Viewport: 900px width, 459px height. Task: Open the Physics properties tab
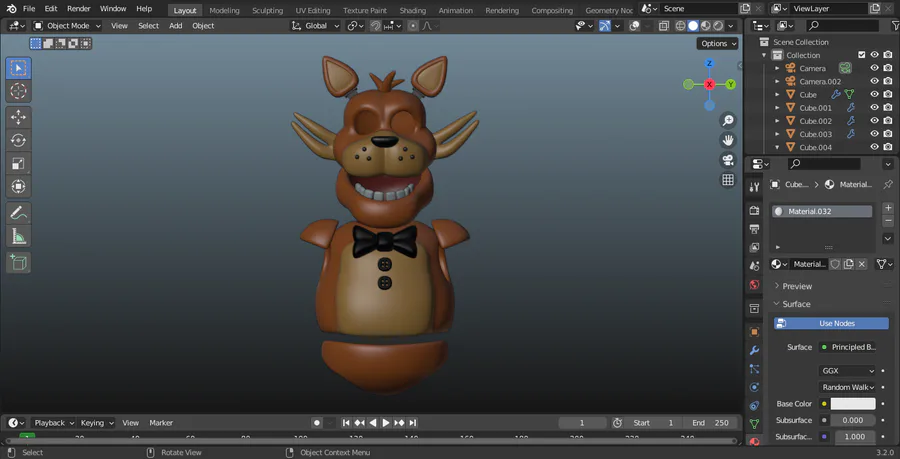[x=754, y=387]
